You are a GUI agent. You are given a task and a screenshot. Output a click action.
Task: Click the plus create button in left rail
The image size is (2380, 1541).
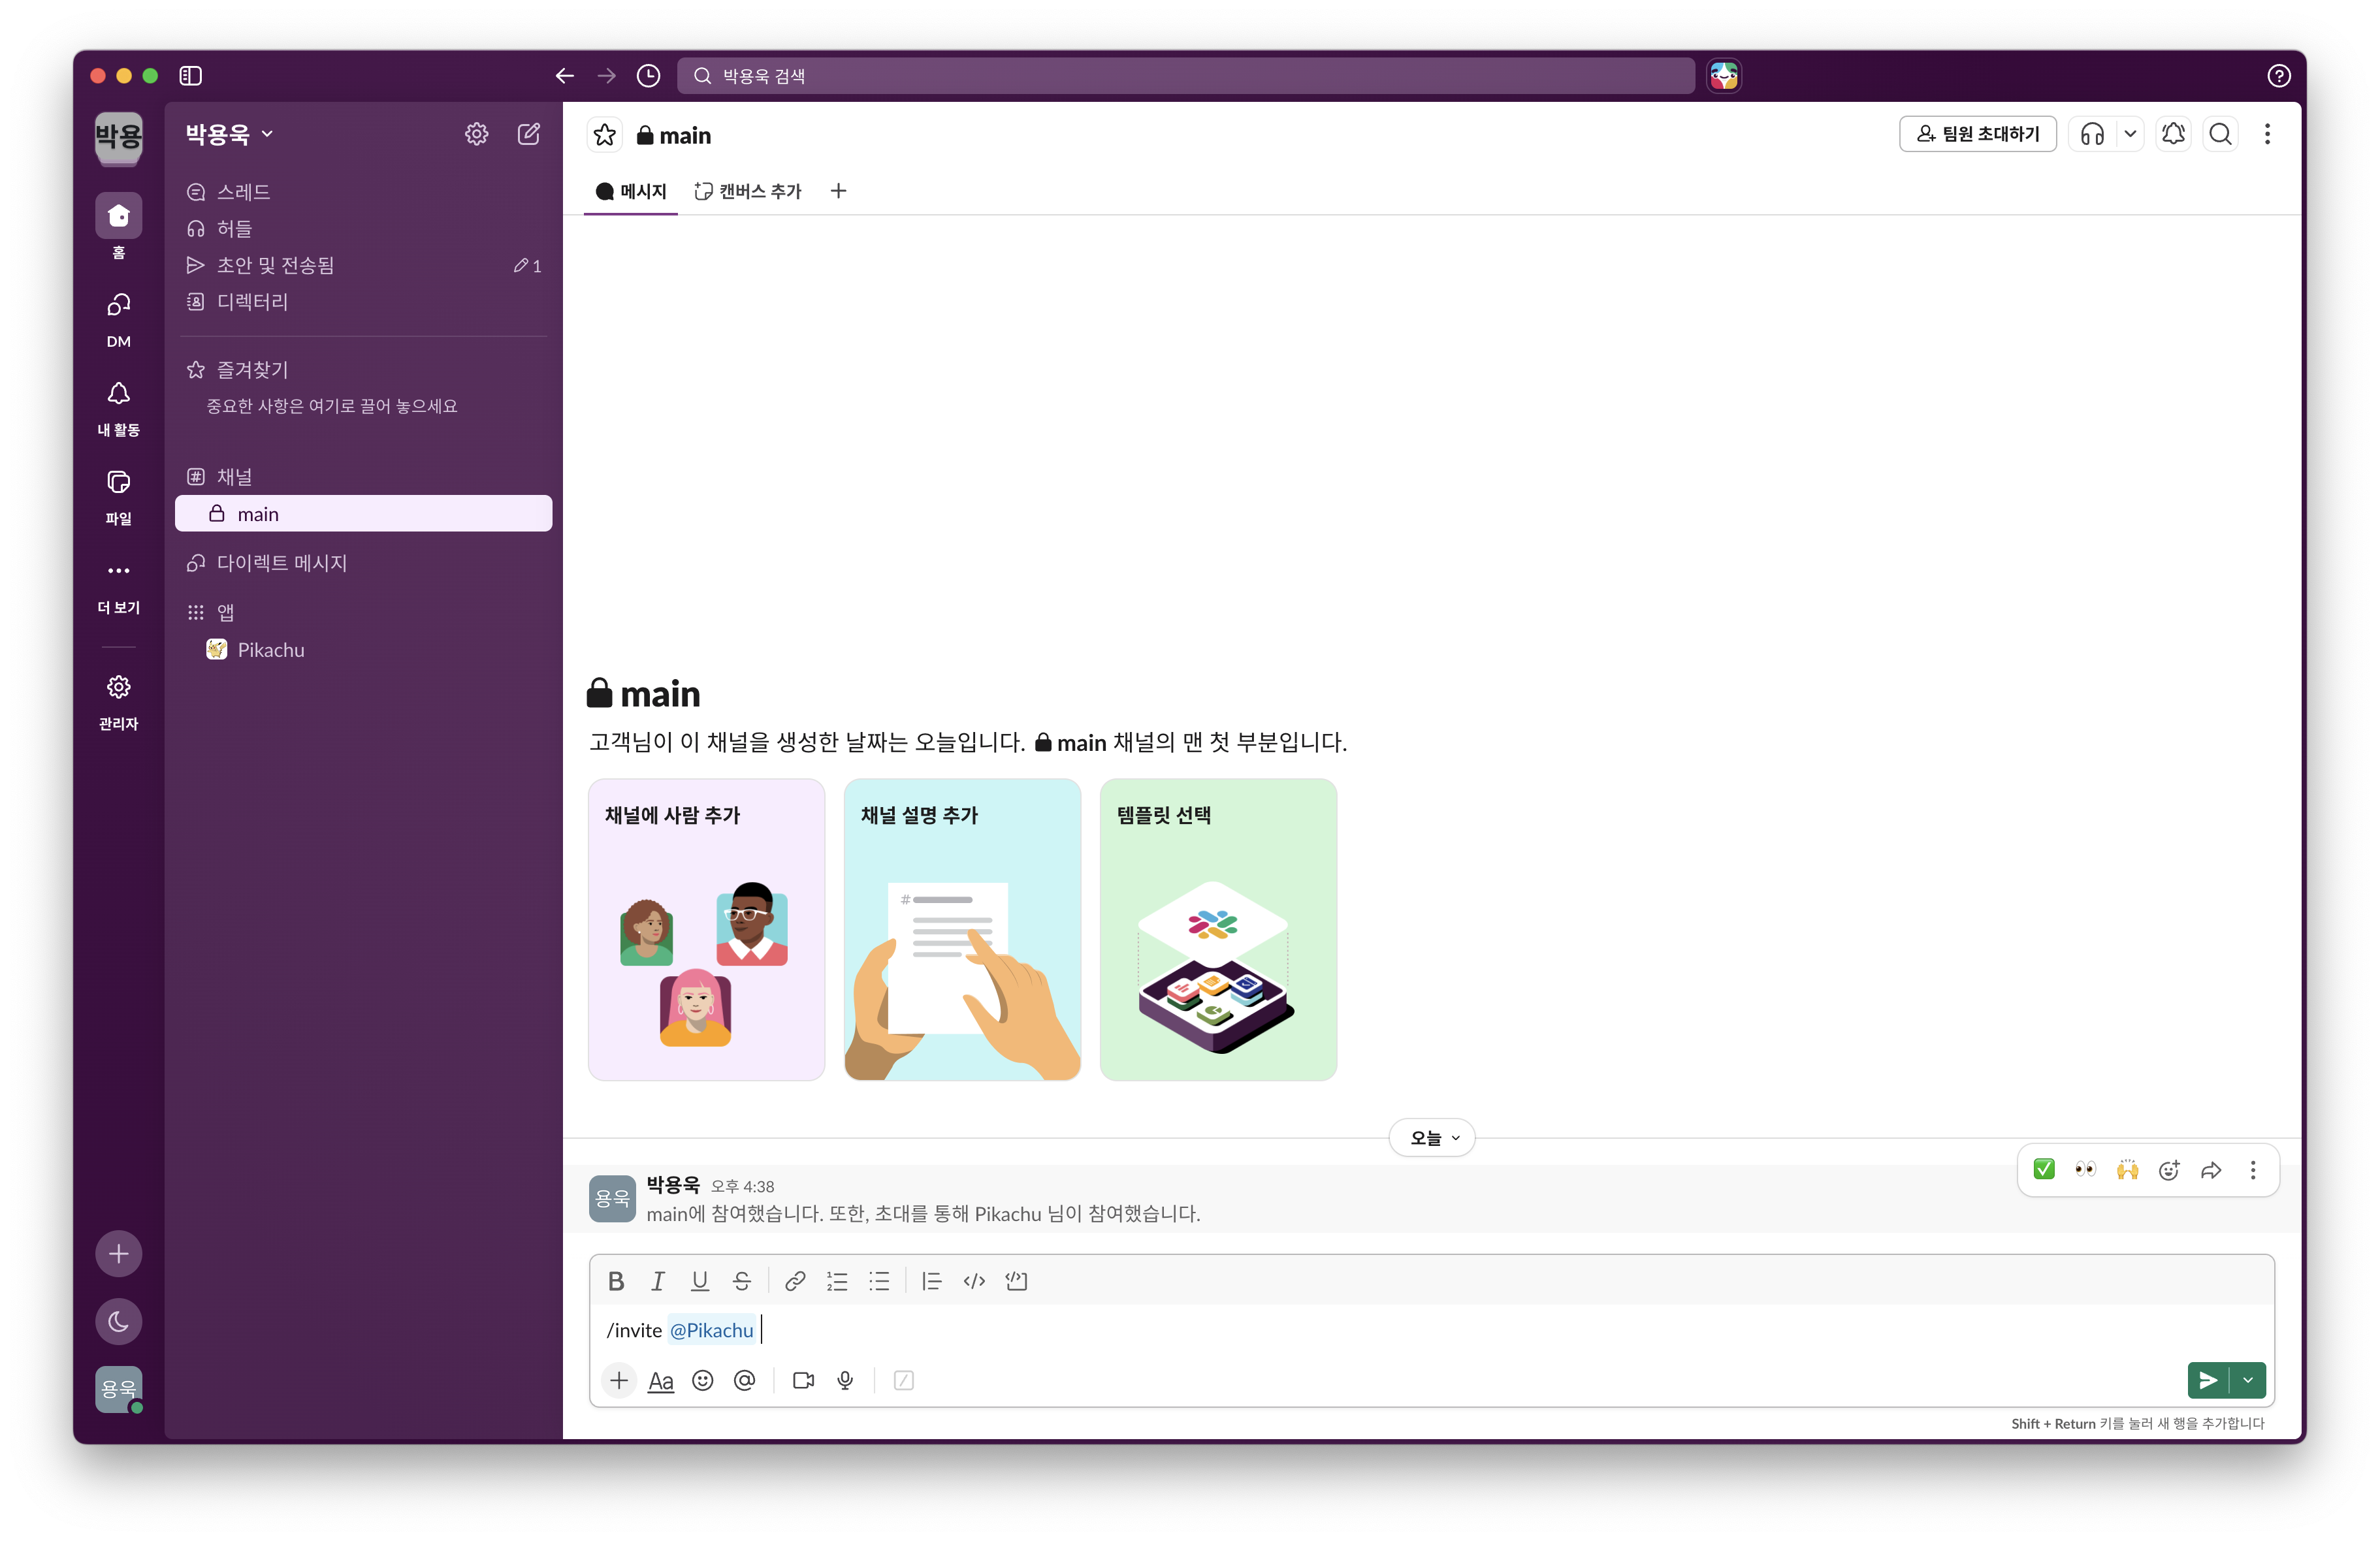tap(119, 1254)
